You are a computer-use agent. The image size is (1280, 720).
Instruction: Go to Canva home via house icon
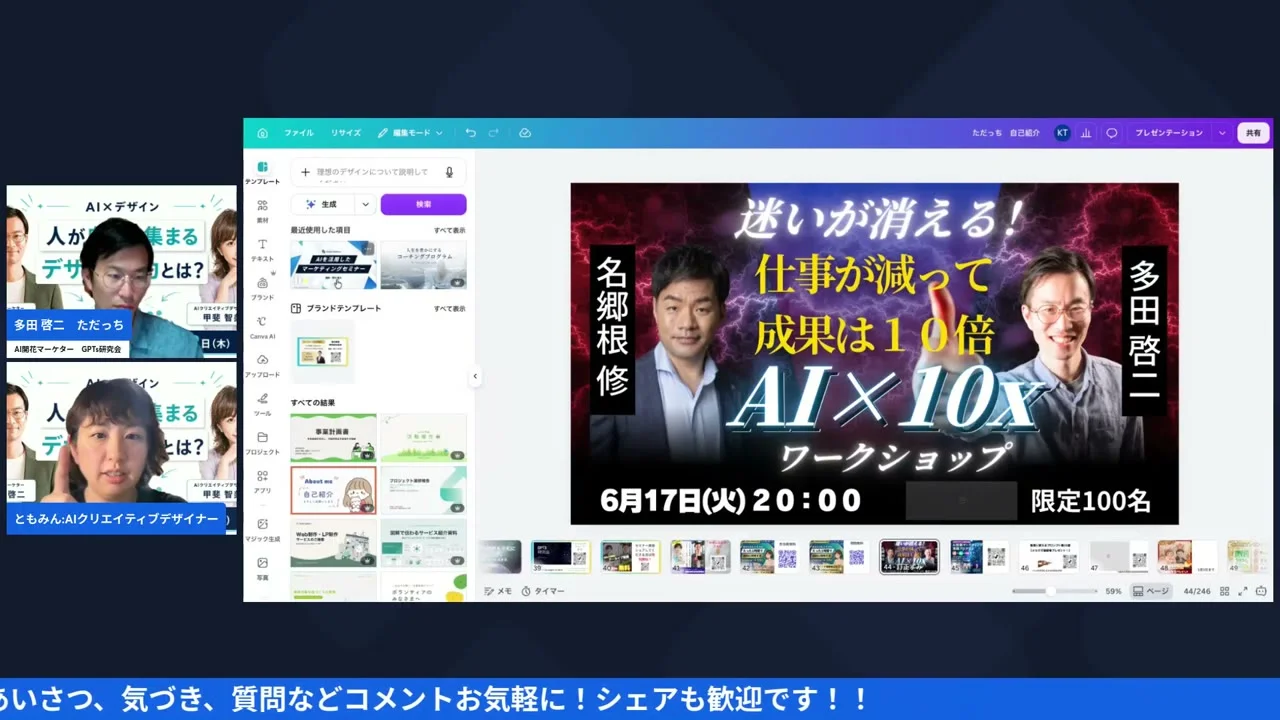click(262, 133)
